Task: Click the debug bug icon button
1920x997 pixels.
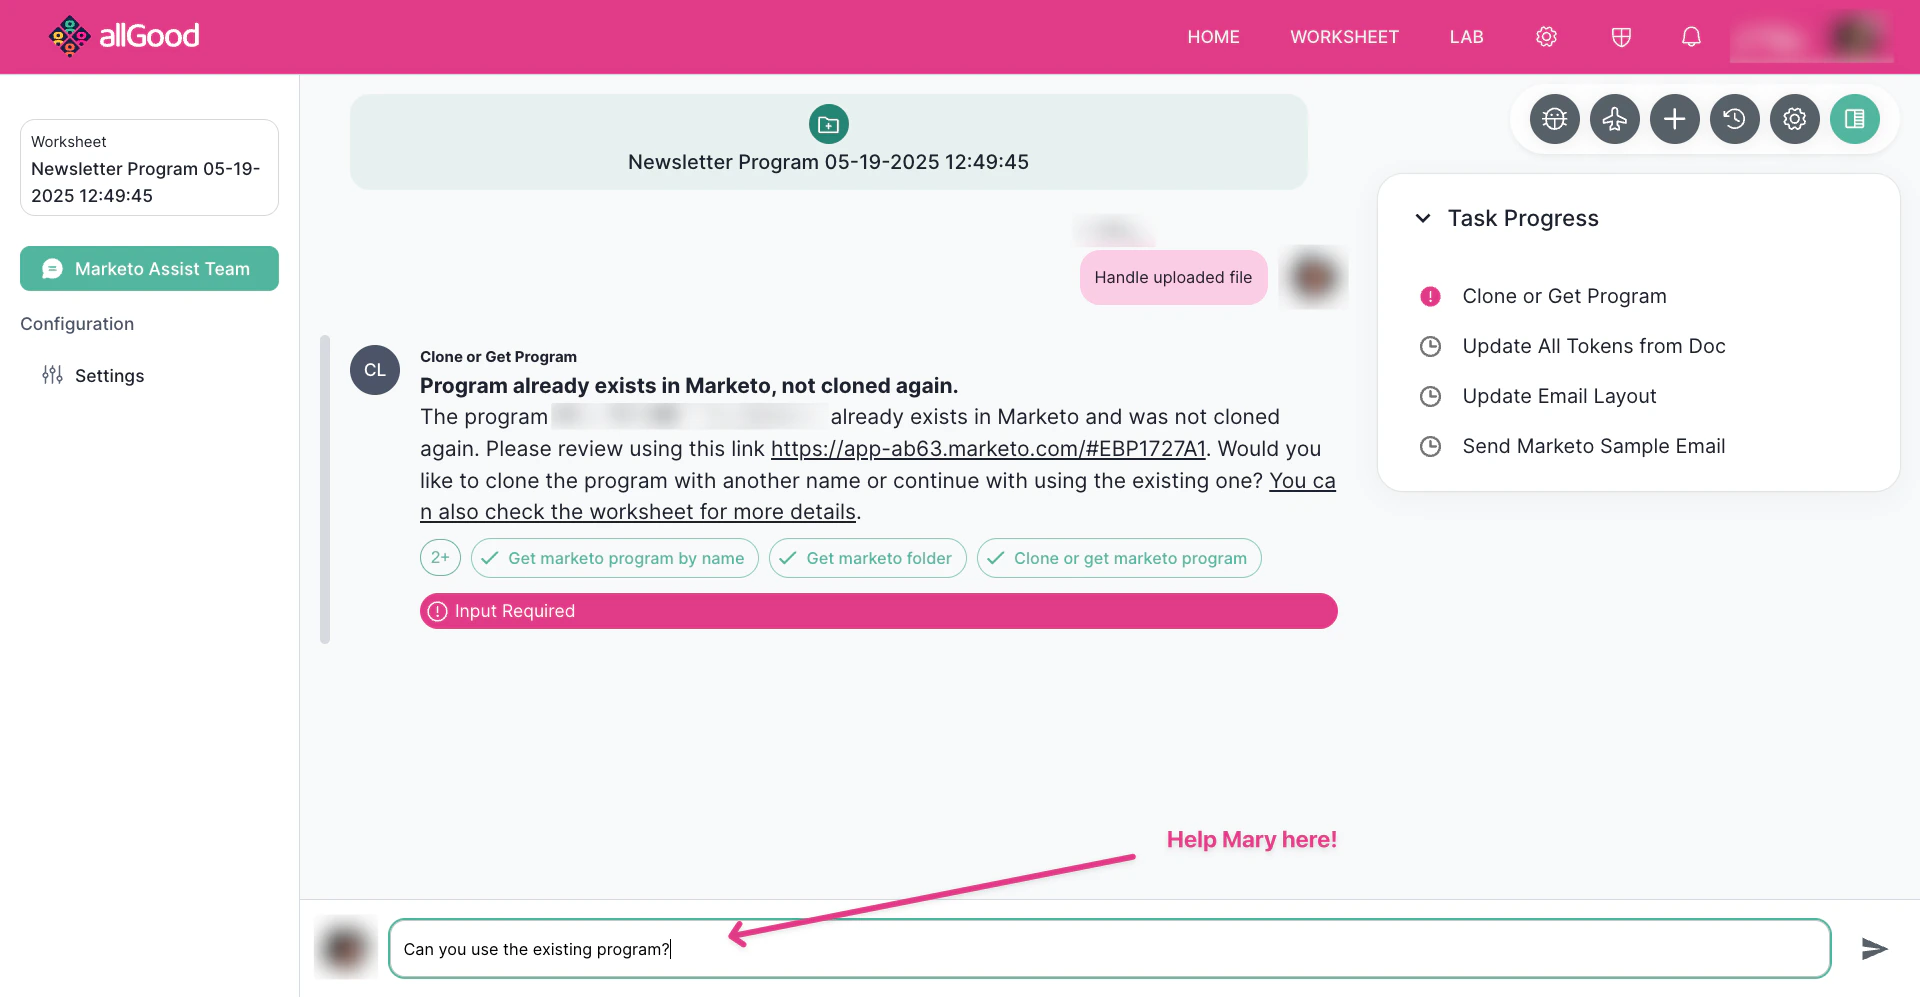Action: (x=1554, y=119)
